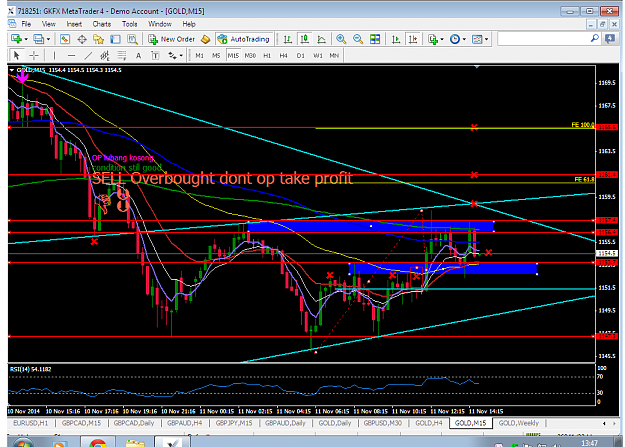Toggle chart auto scroll
Viewport: 625px width, 447px height.
click(x=396, y=39)
